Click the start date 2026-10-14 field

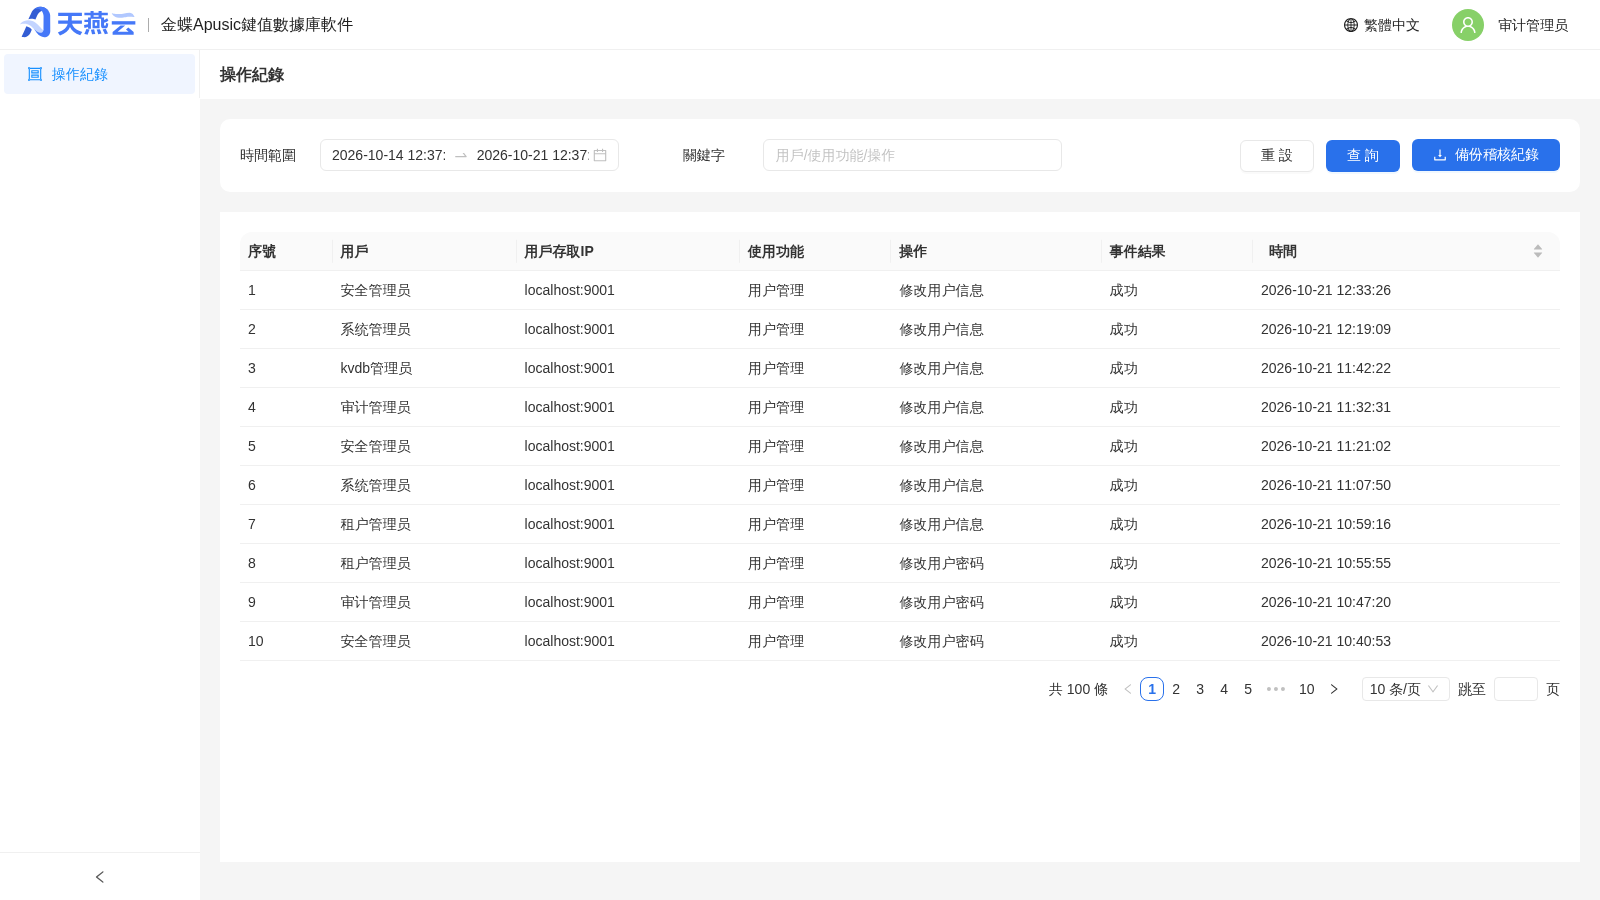(x=389, y=155)
